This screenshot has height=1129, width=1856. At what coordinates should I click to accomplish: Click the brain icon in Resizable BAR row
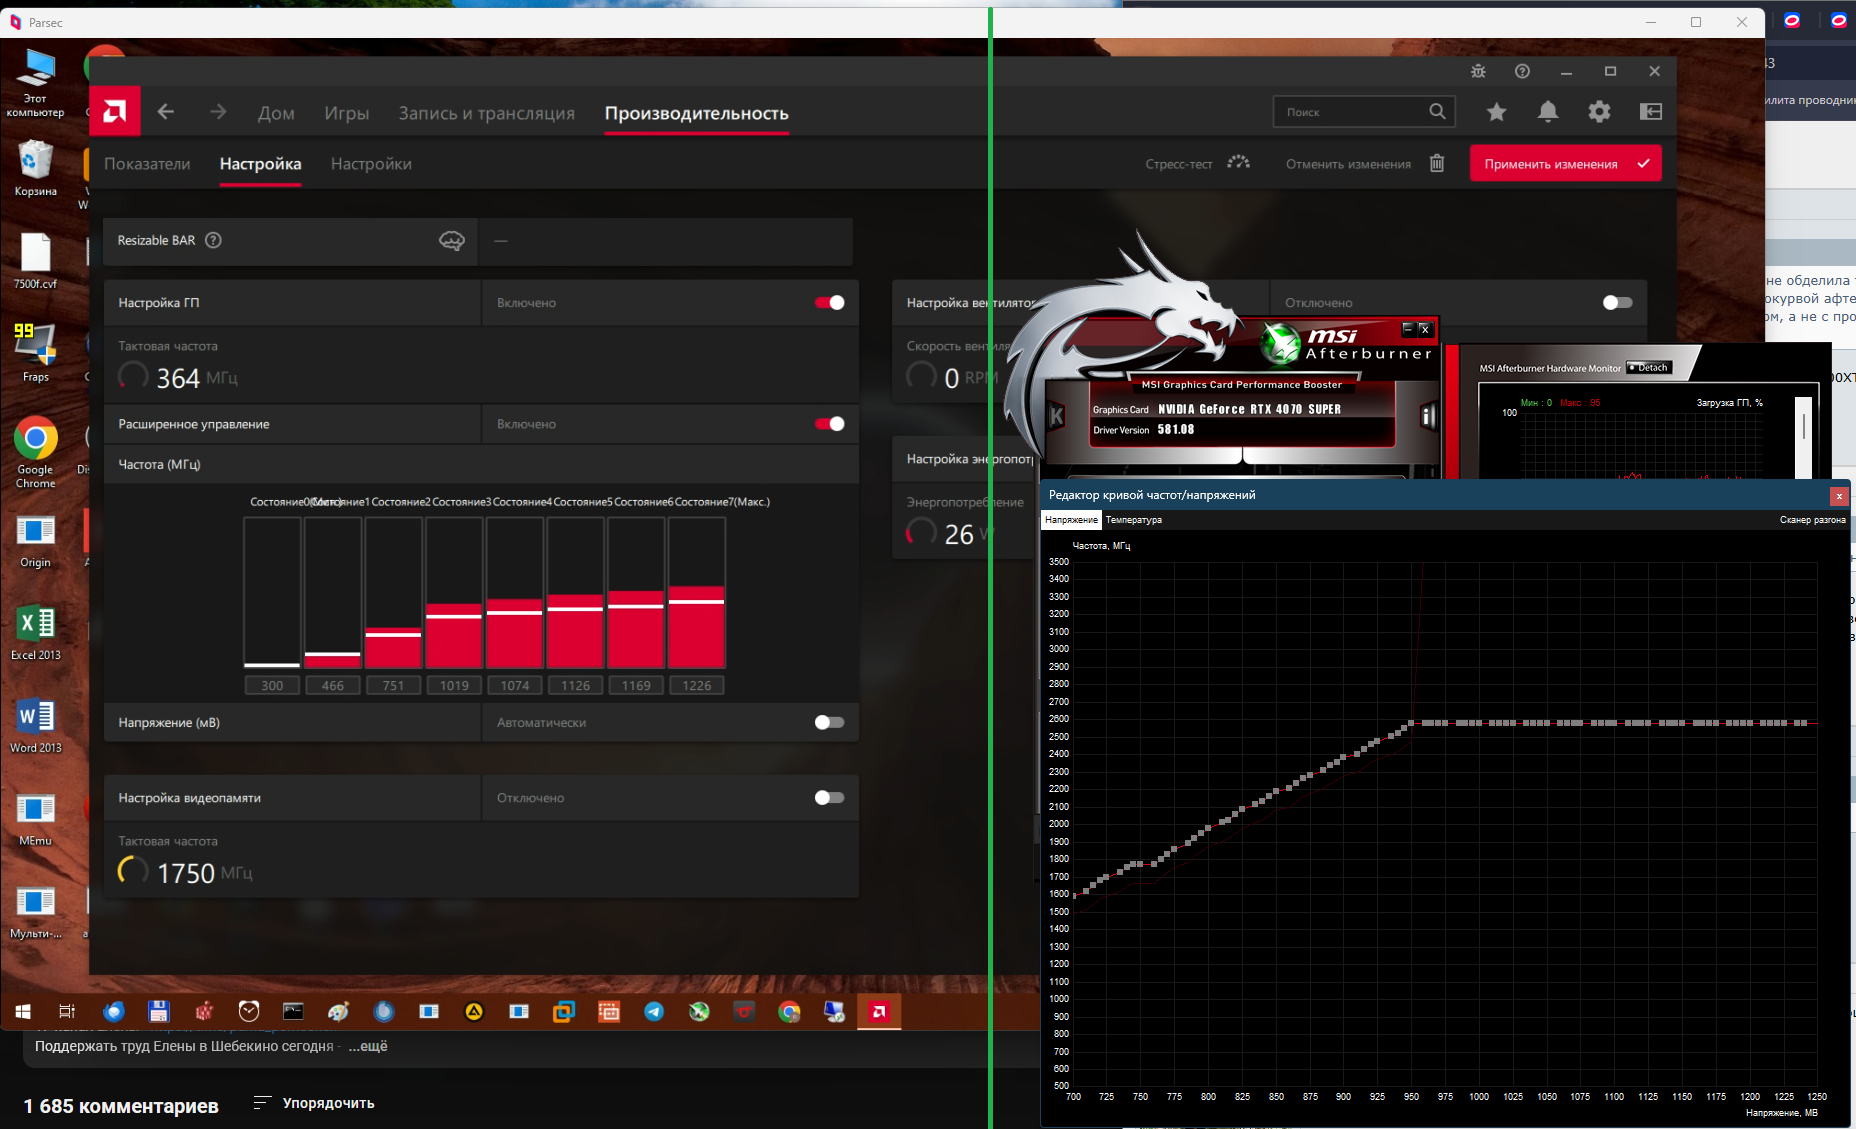452,240
